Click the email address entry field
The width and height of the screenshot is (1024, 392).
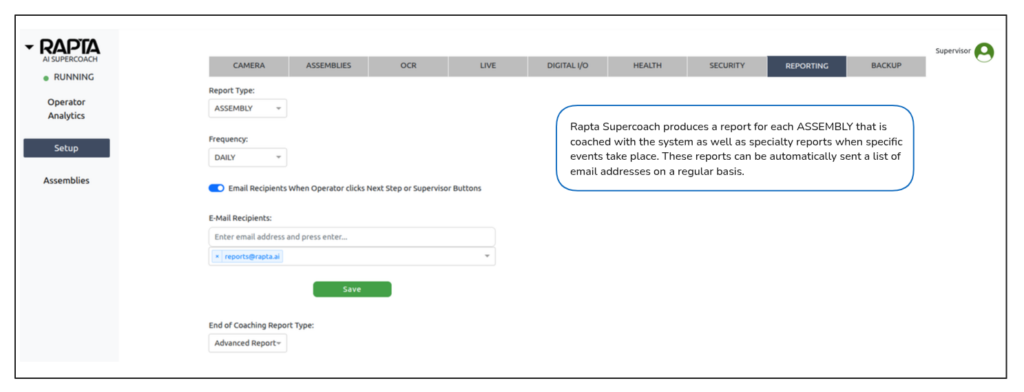click(352, 237)
